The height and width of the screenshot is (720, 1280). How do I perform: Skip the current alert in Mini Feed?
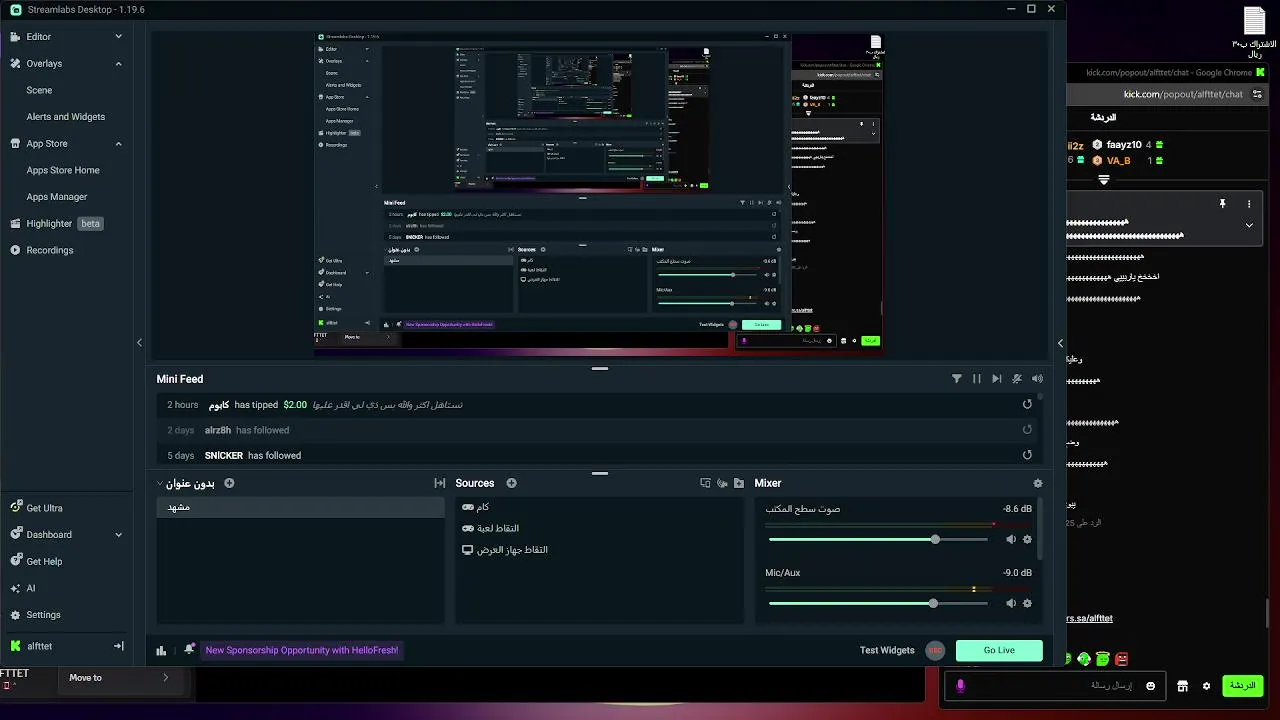(997, 379)
